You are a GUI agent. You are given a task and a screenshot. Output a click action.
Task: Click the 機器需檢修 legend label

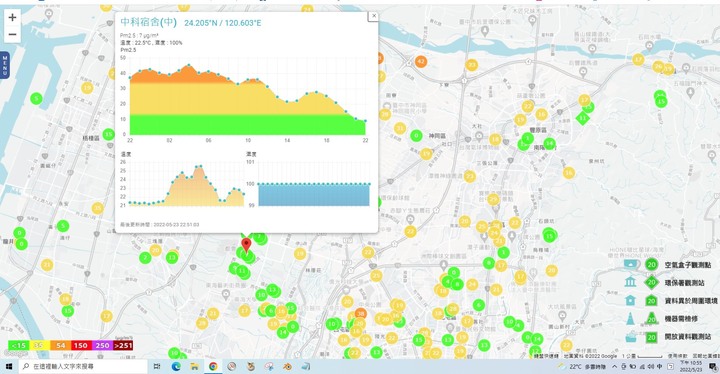pos(681,319)
